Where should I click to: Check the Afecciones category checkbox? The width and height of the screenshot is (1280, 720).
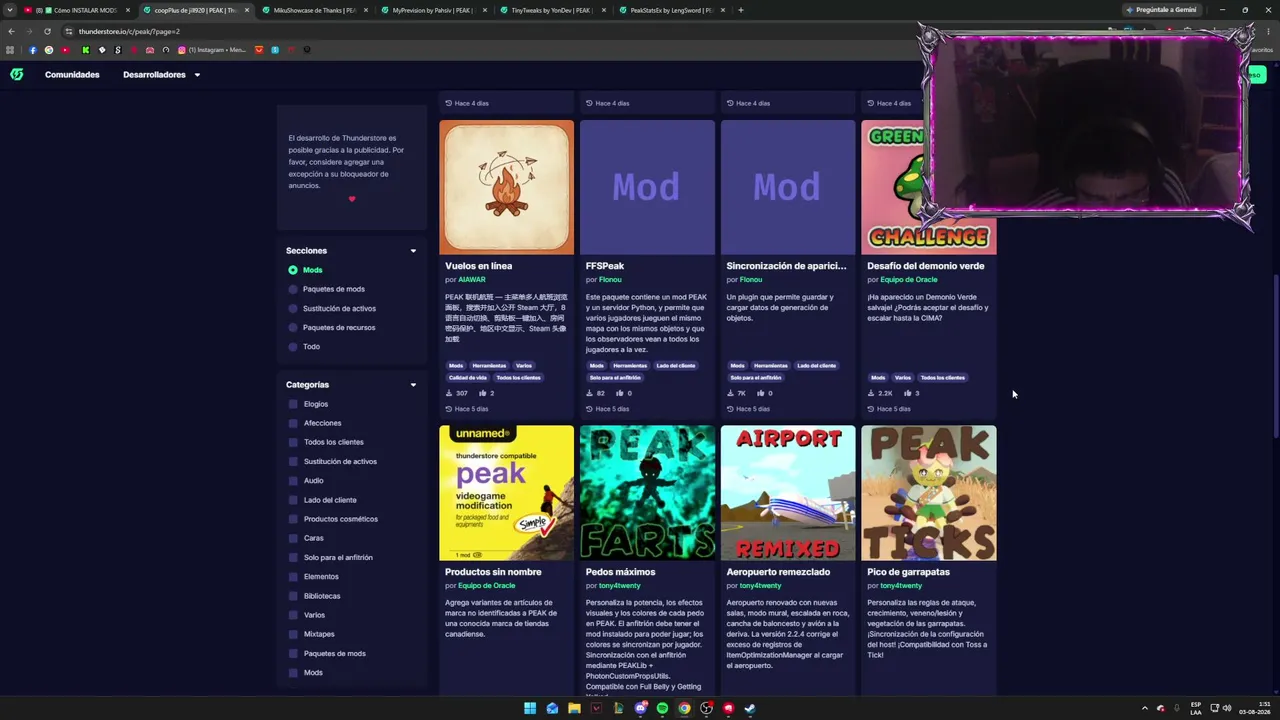coord(293,423)
